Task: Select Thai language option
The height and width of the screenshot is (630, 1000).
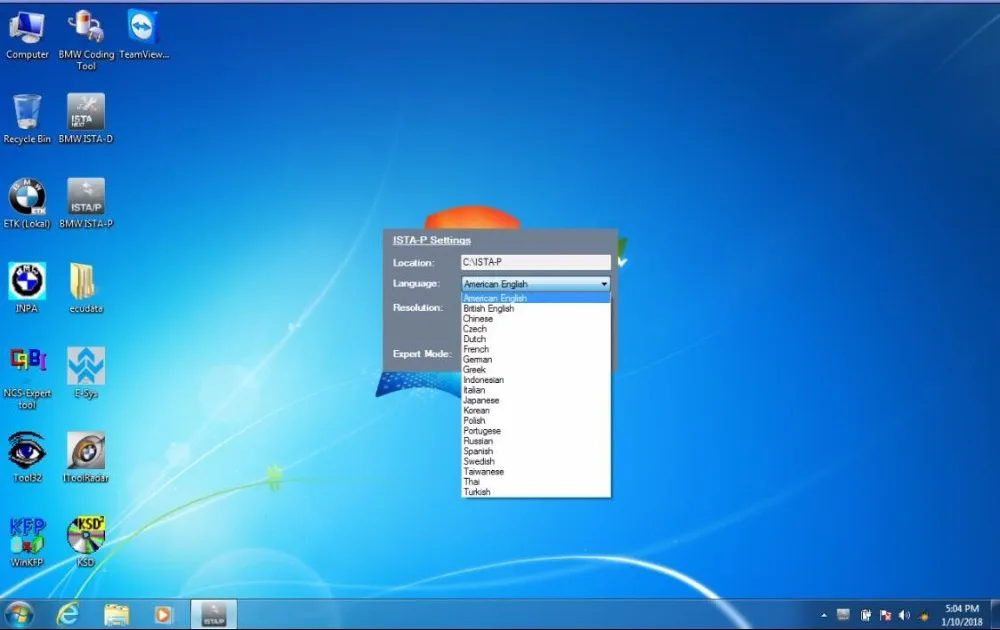Action: pyautogui.click(x=536, y=481)
